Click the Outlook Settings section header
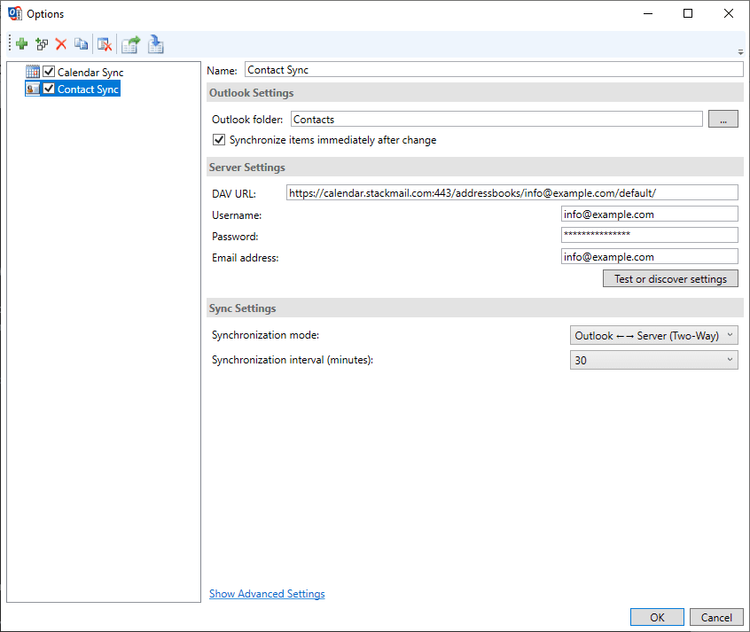 475,93
